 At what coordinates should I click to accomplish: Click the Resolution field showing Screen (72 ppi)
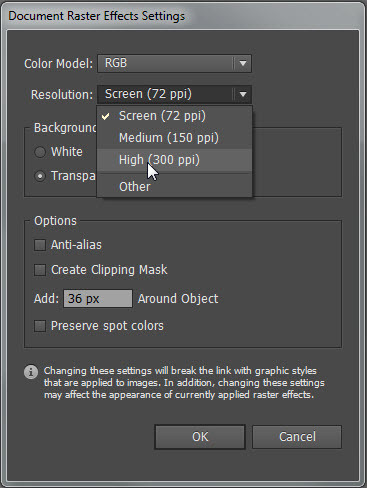pos(174,94)
